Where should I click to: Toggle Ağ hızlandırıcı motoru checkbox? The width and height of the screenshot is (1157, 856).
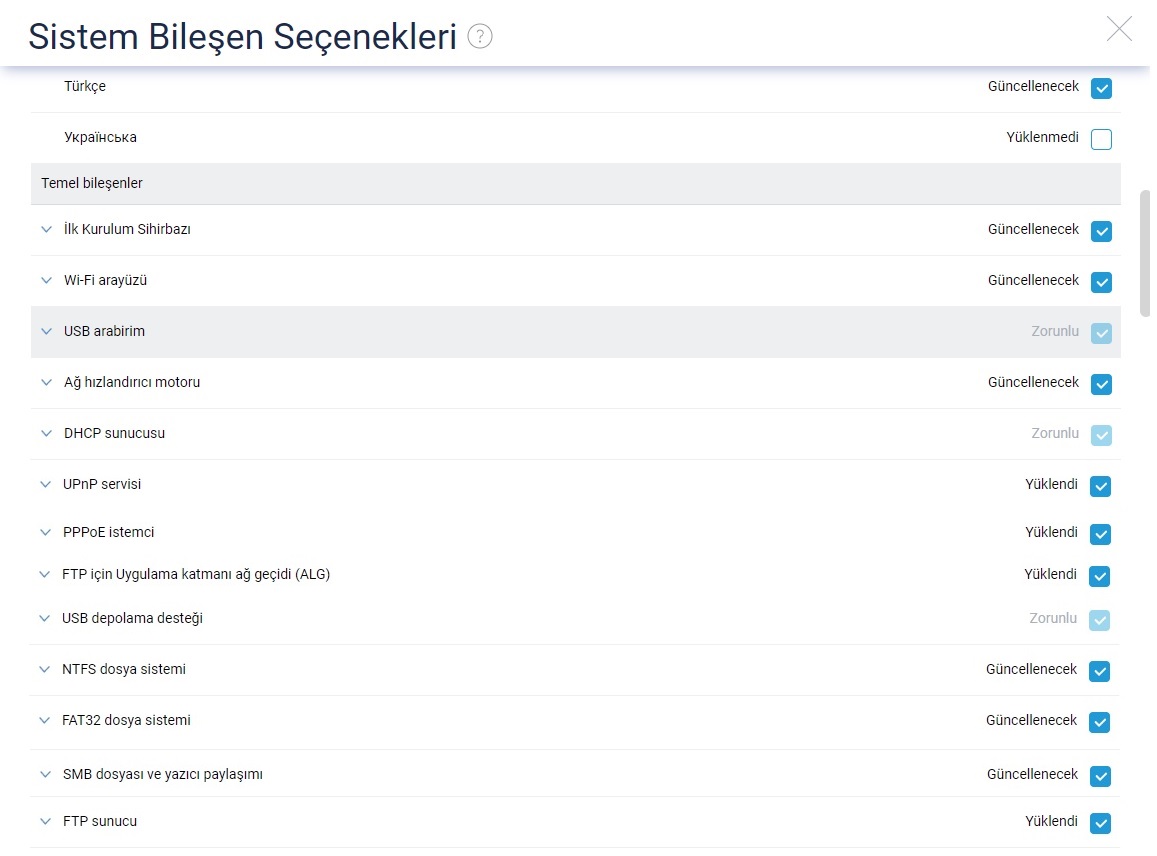[1101, 384]
